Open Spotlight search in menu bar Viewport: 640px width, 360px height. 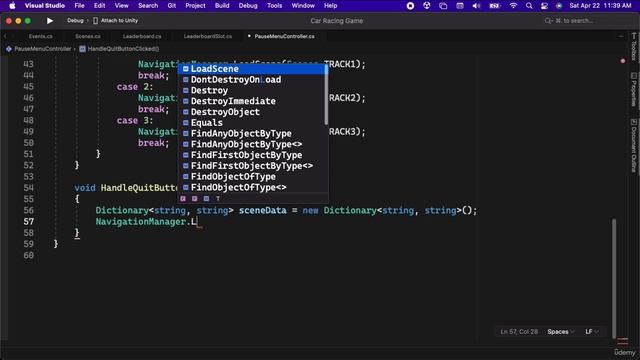click(529, 6)
